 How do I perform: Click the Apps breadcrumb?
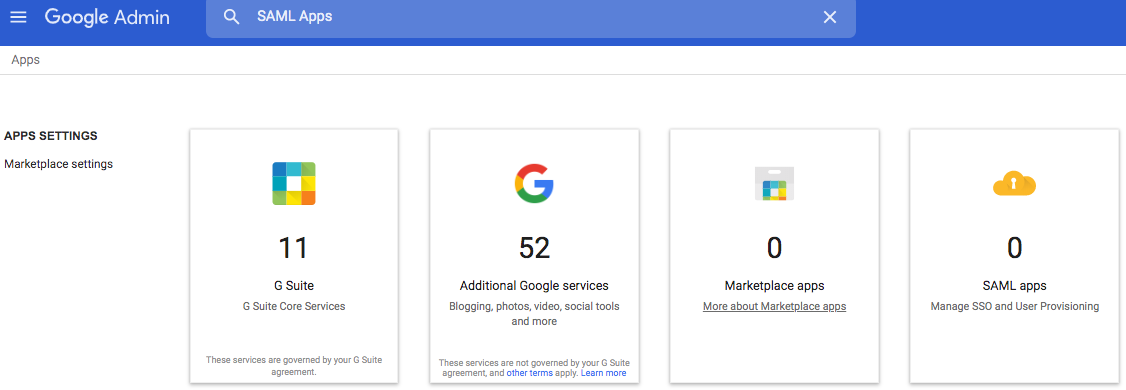(25, 60)
